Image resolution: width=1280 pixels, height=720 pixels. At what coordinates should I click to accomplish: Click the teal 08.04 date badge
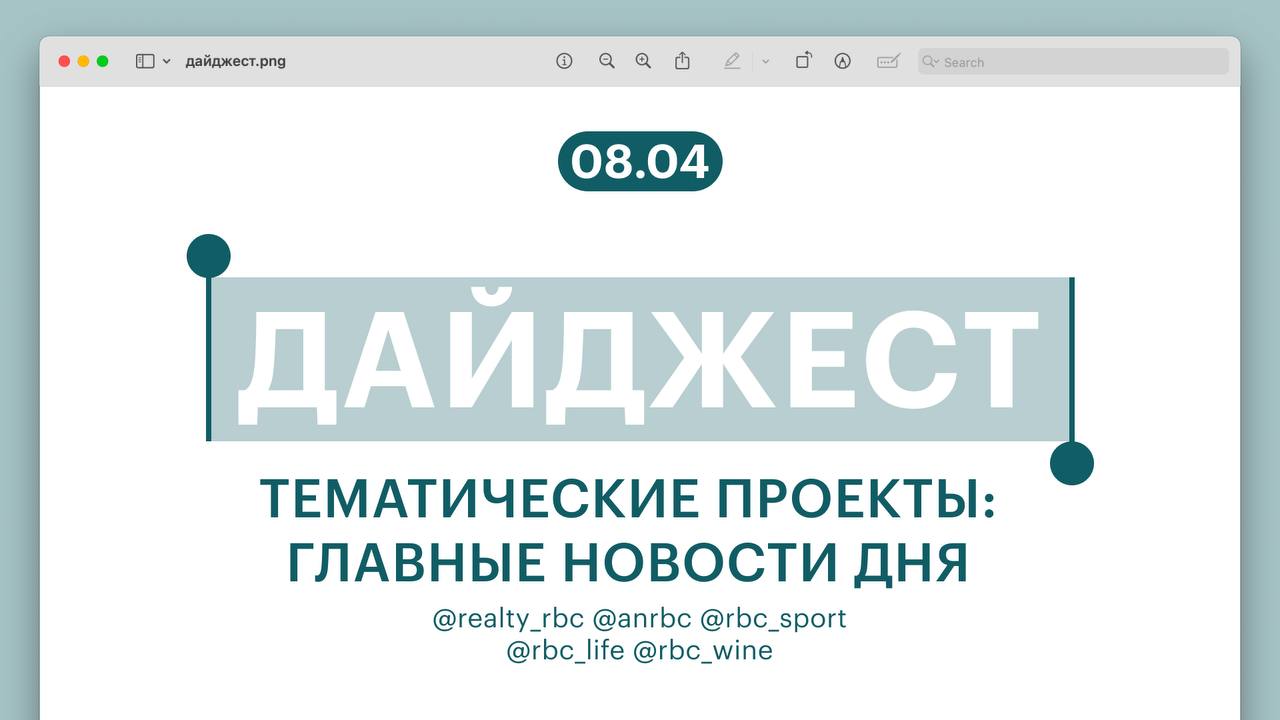pyautogui.click(x=640, y=161)
